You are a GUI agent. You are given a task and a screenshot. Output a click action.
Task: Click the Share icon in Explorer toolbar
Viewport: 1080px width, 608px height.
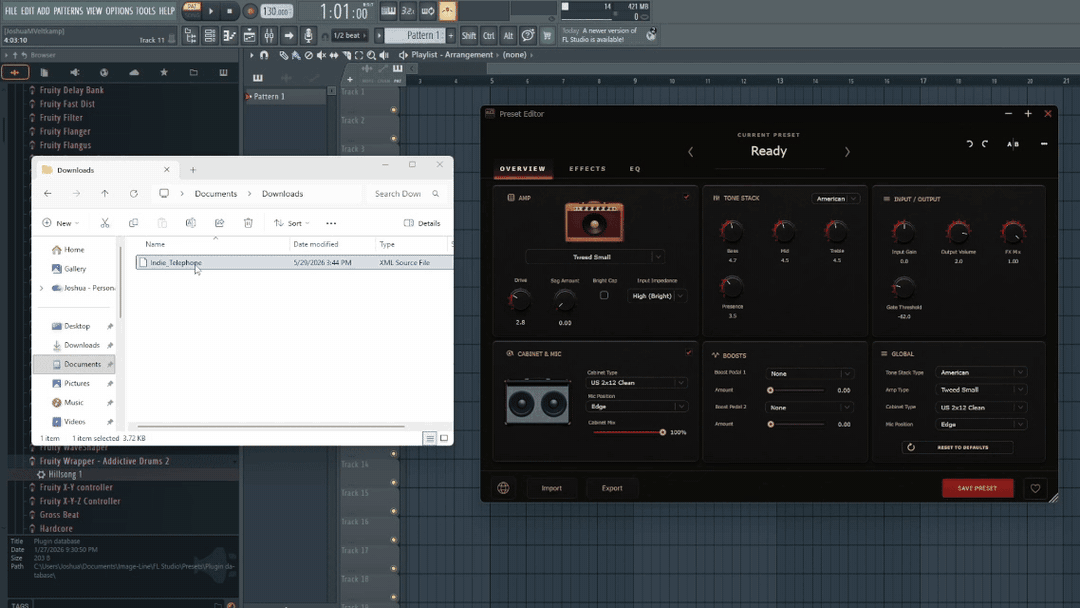(219, 223)
